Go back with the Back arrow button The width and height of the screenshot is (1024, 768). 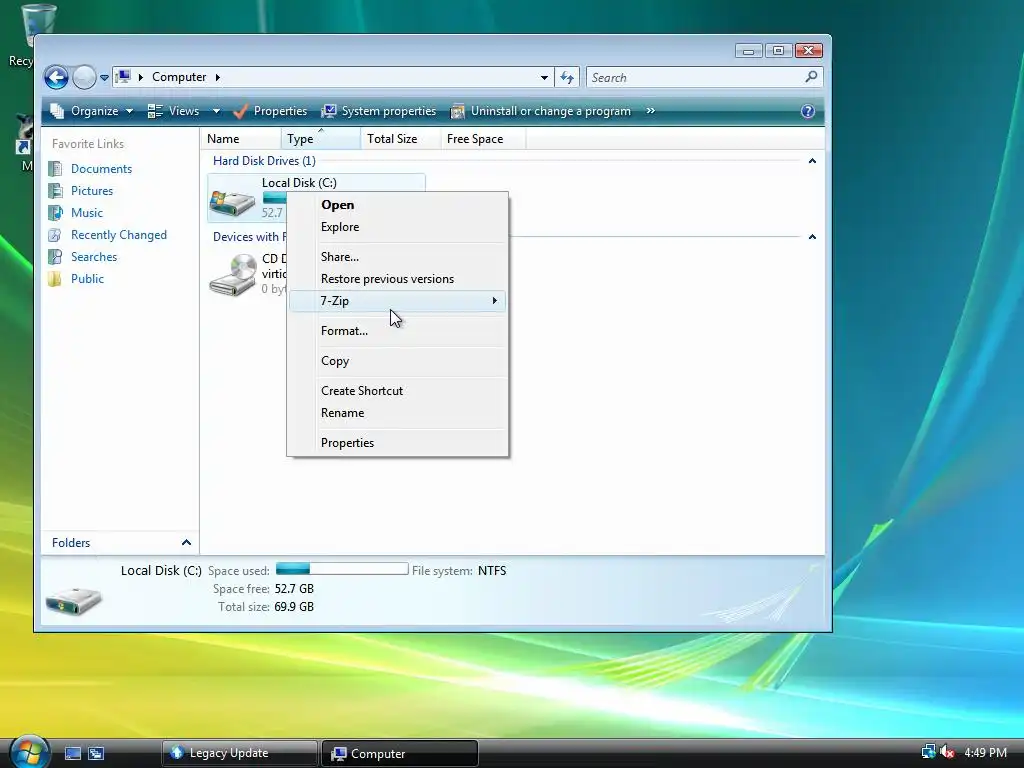[56, 78]
